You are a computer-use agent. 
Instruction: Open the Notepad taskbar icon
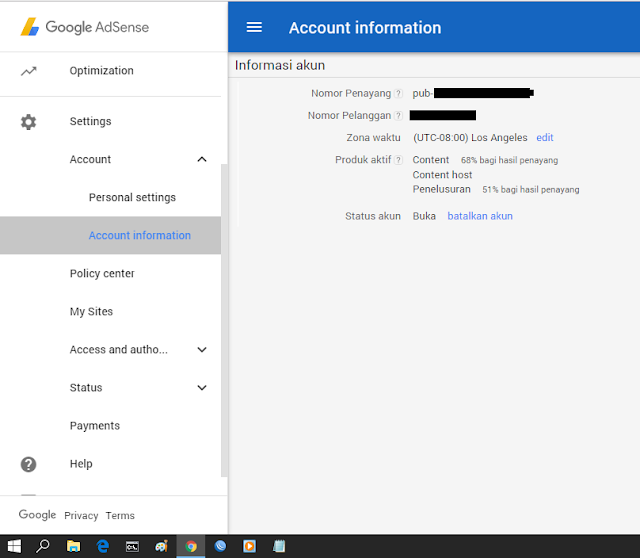point(279,546)
